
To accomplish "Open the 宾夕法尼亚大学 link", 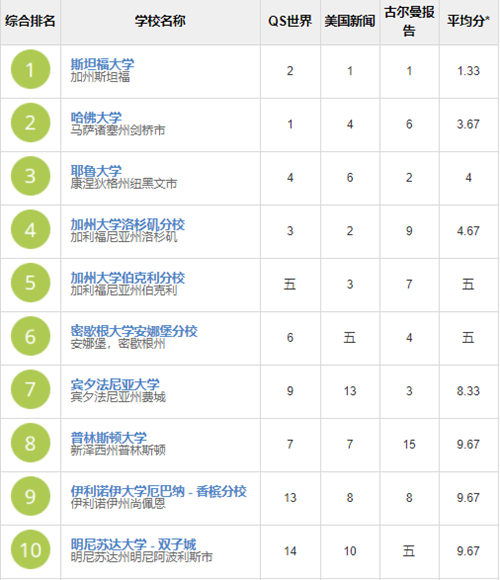I will 115,384.
